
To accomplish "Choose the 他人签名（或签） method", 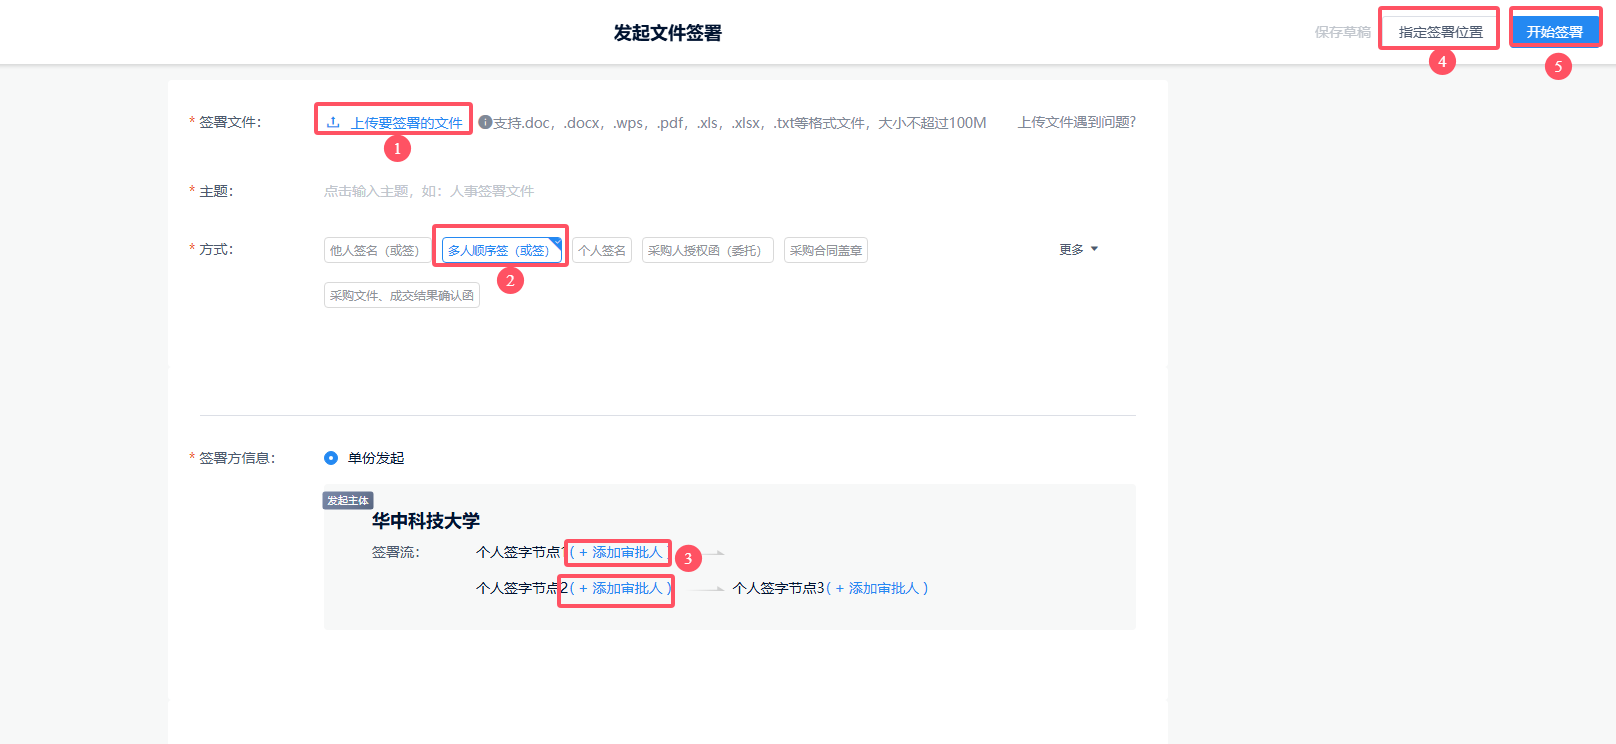I will (375, 250).
